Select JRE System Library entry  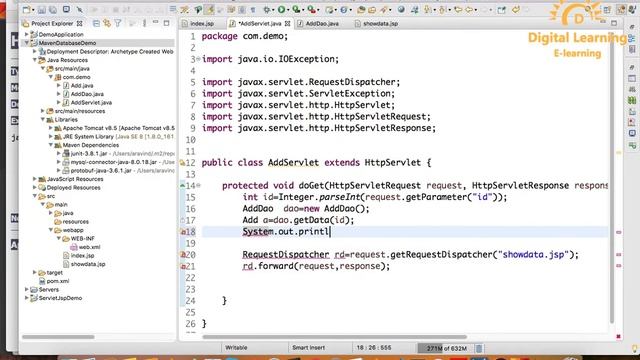click(118, 137)
